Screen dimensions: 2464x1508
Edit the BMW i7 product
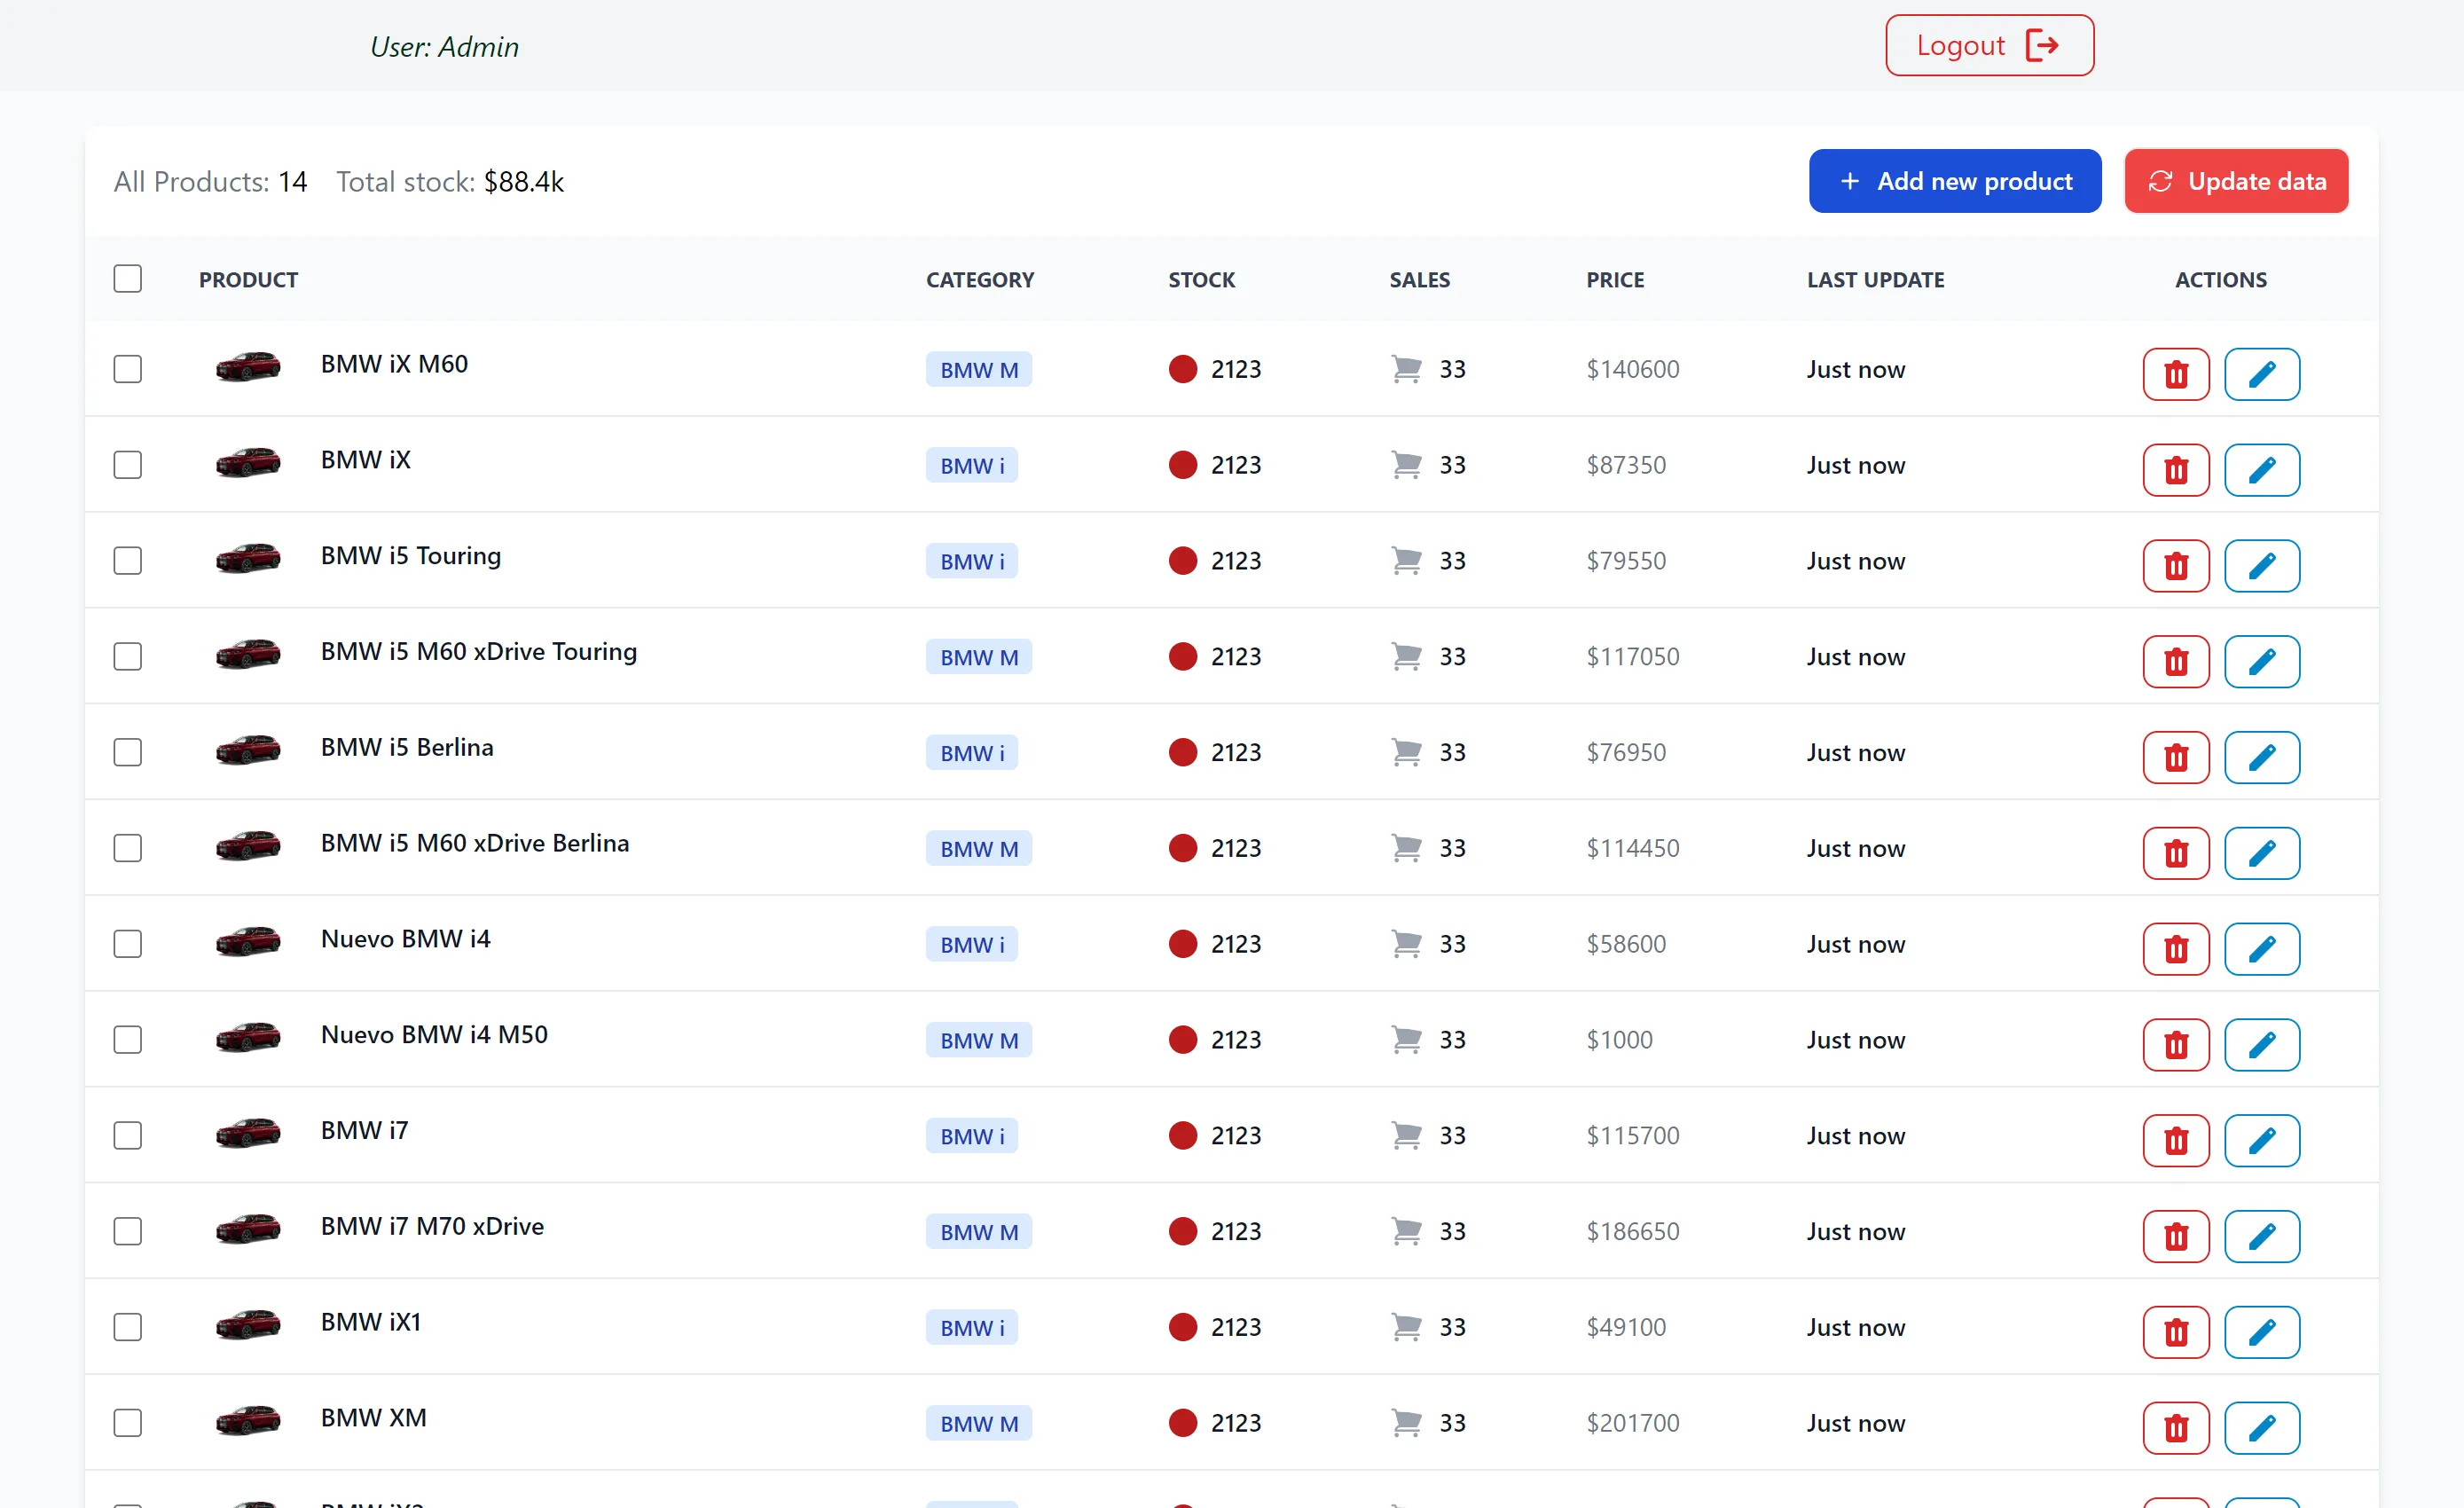pos(2262,1142)
